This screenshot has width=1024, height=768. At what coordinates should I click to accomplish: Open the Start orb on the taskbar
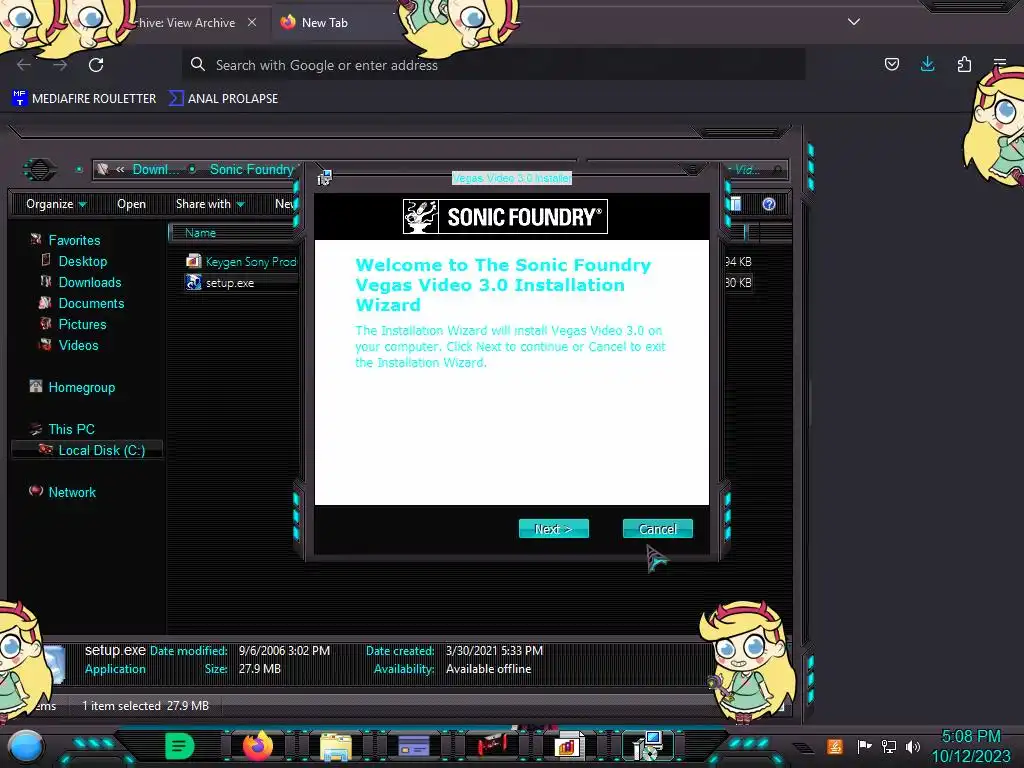click(x=25, y=746)
